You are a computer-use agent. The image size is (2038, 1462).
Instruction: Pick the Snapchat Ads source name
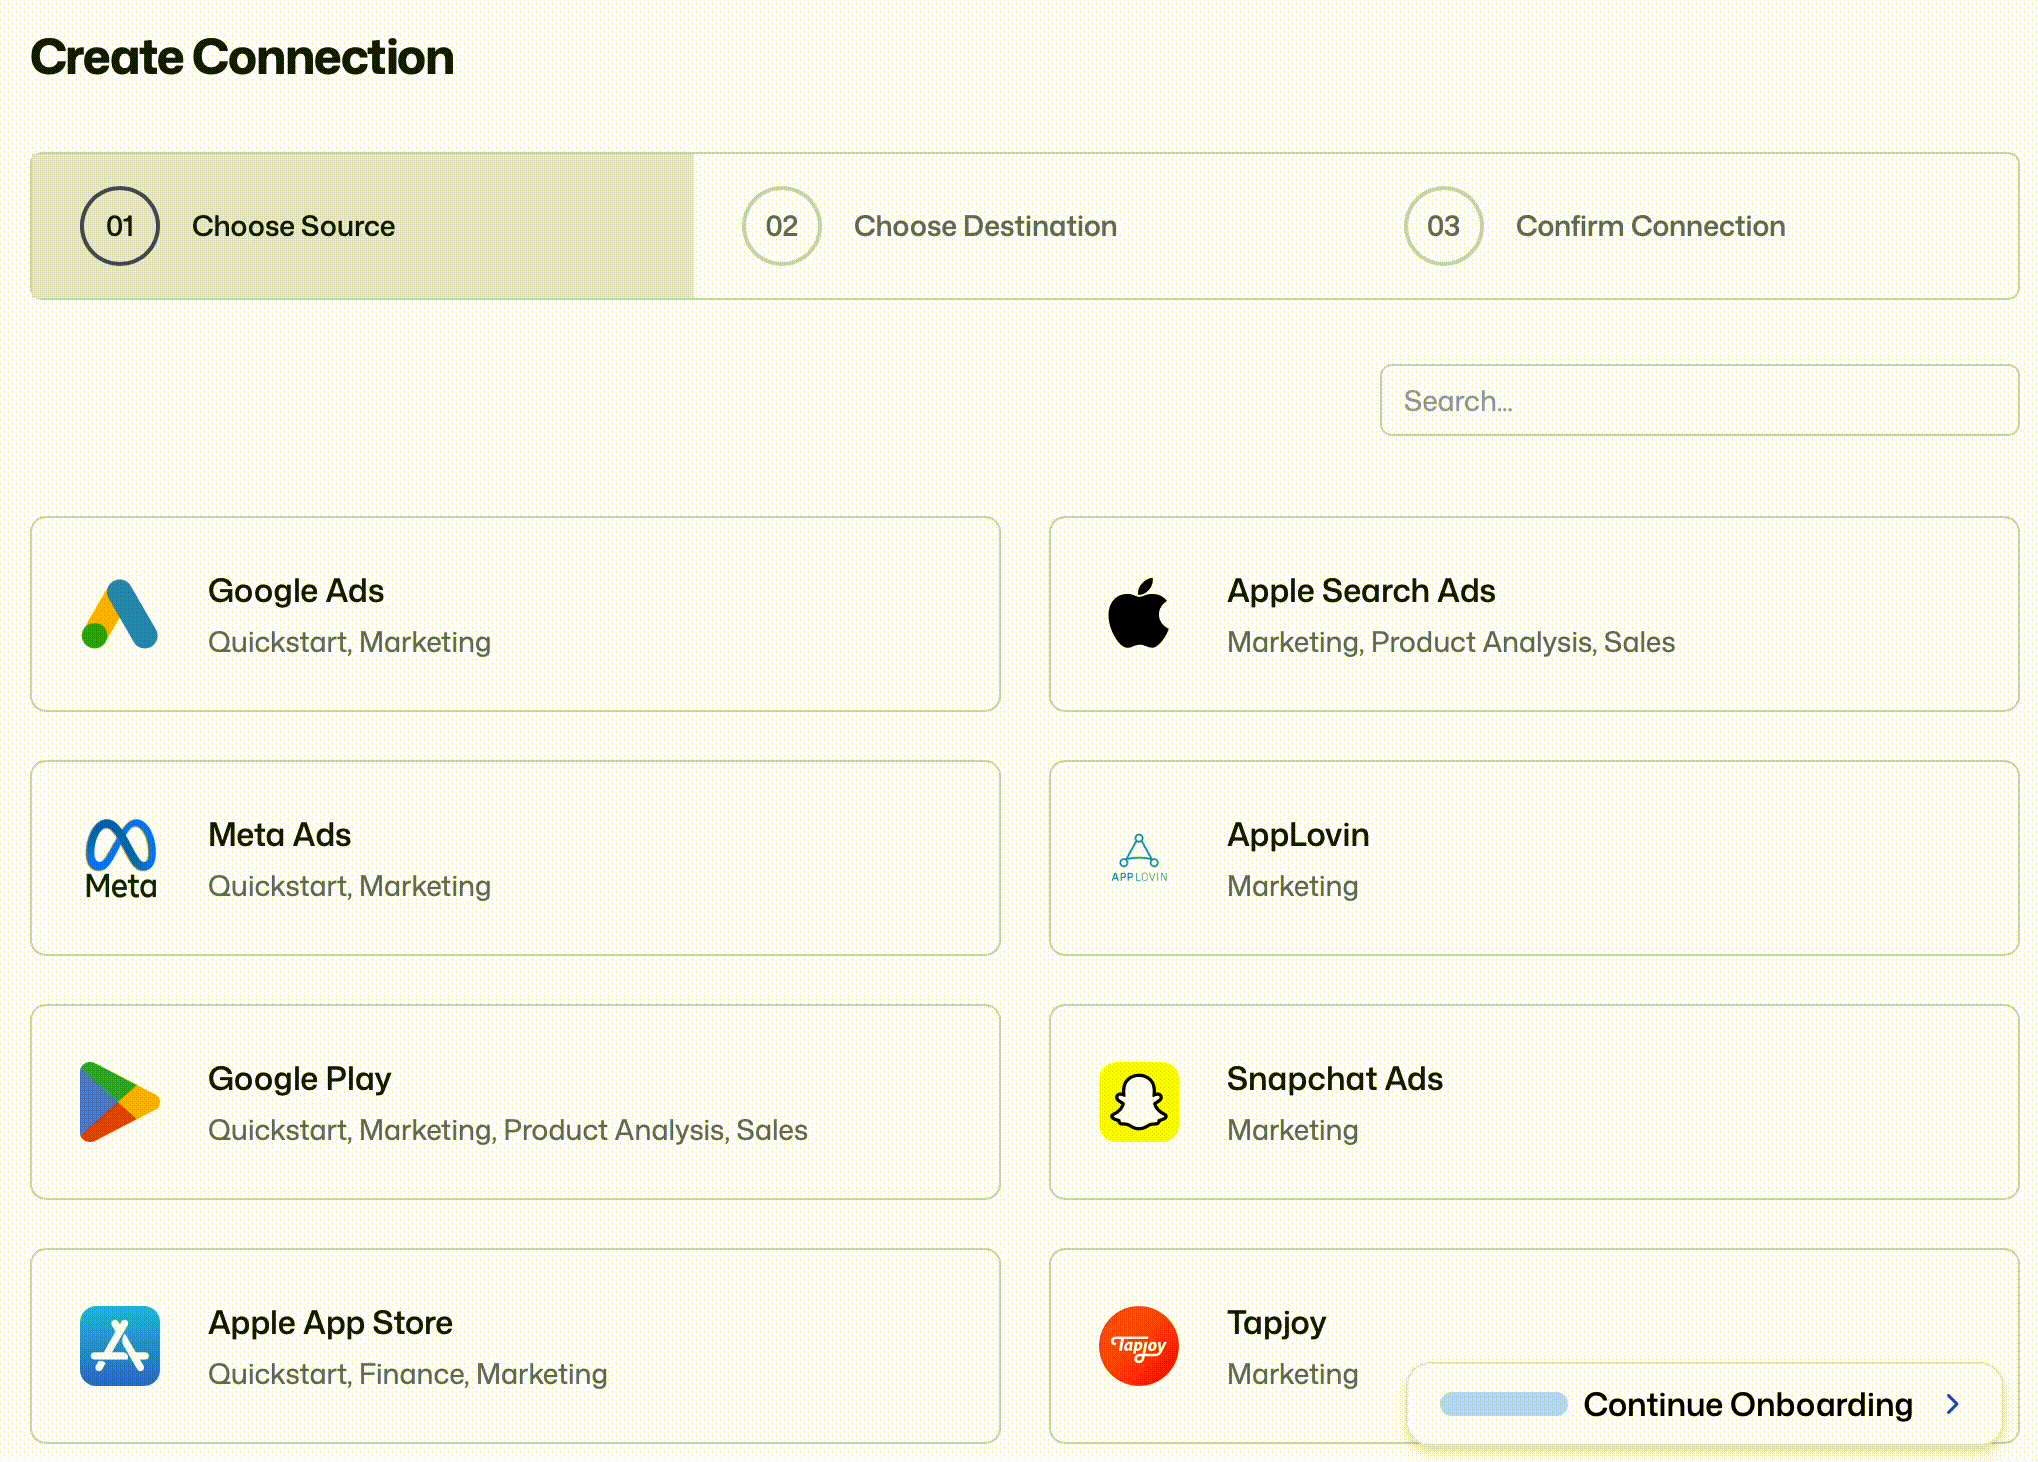tap(1335, 1079)
